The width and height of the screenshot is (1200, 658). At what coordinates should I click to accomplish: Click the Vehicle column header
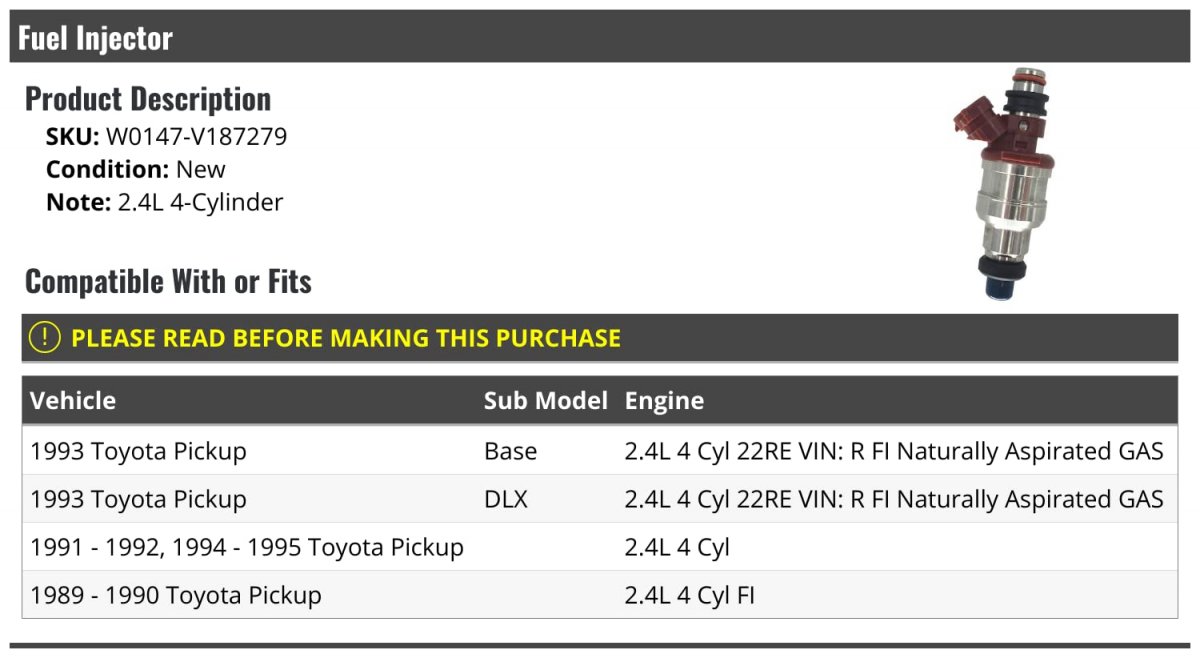[x=73, y=401]
